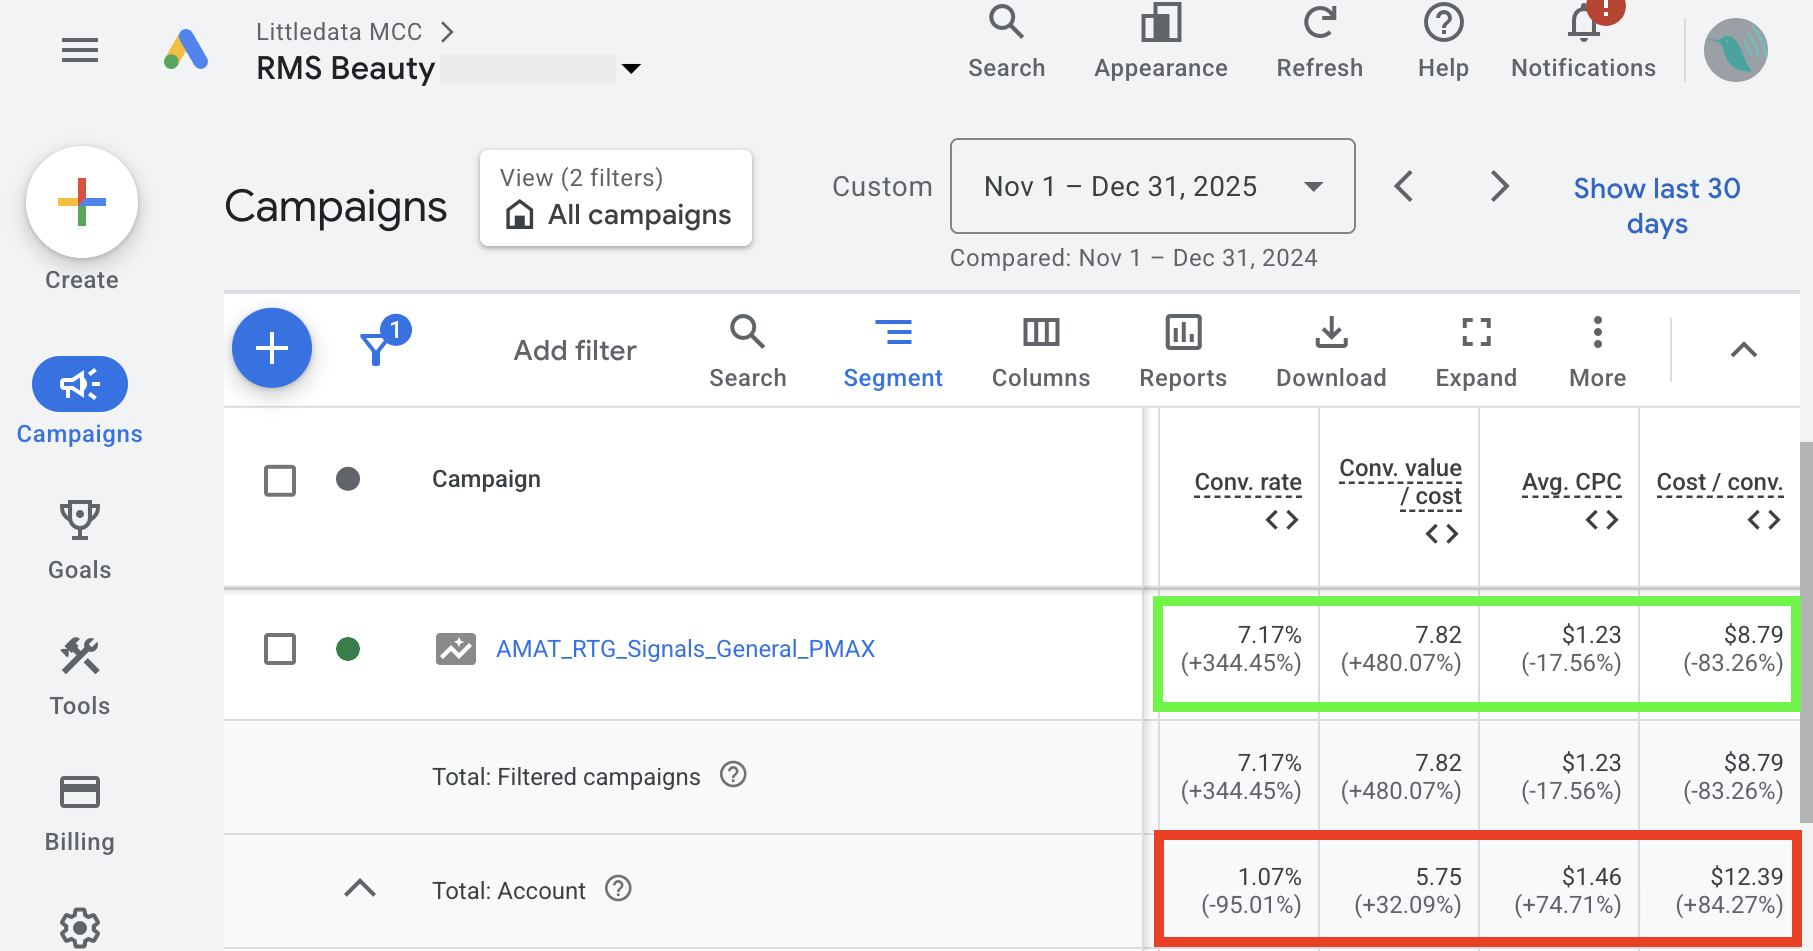Open the All campaigns view selector
This screenshot has height=951, width=1813.
click(616, 198)
